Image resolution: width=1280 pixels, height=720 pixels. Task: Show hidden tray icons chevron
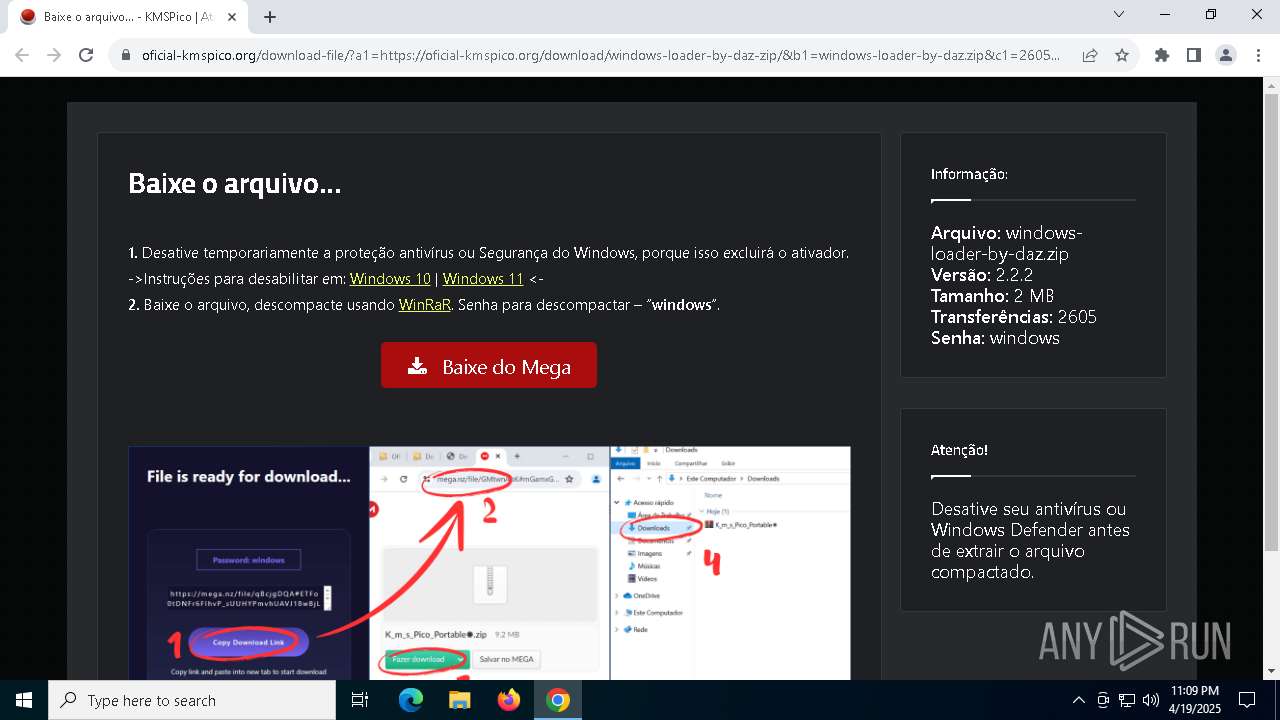1078,700
